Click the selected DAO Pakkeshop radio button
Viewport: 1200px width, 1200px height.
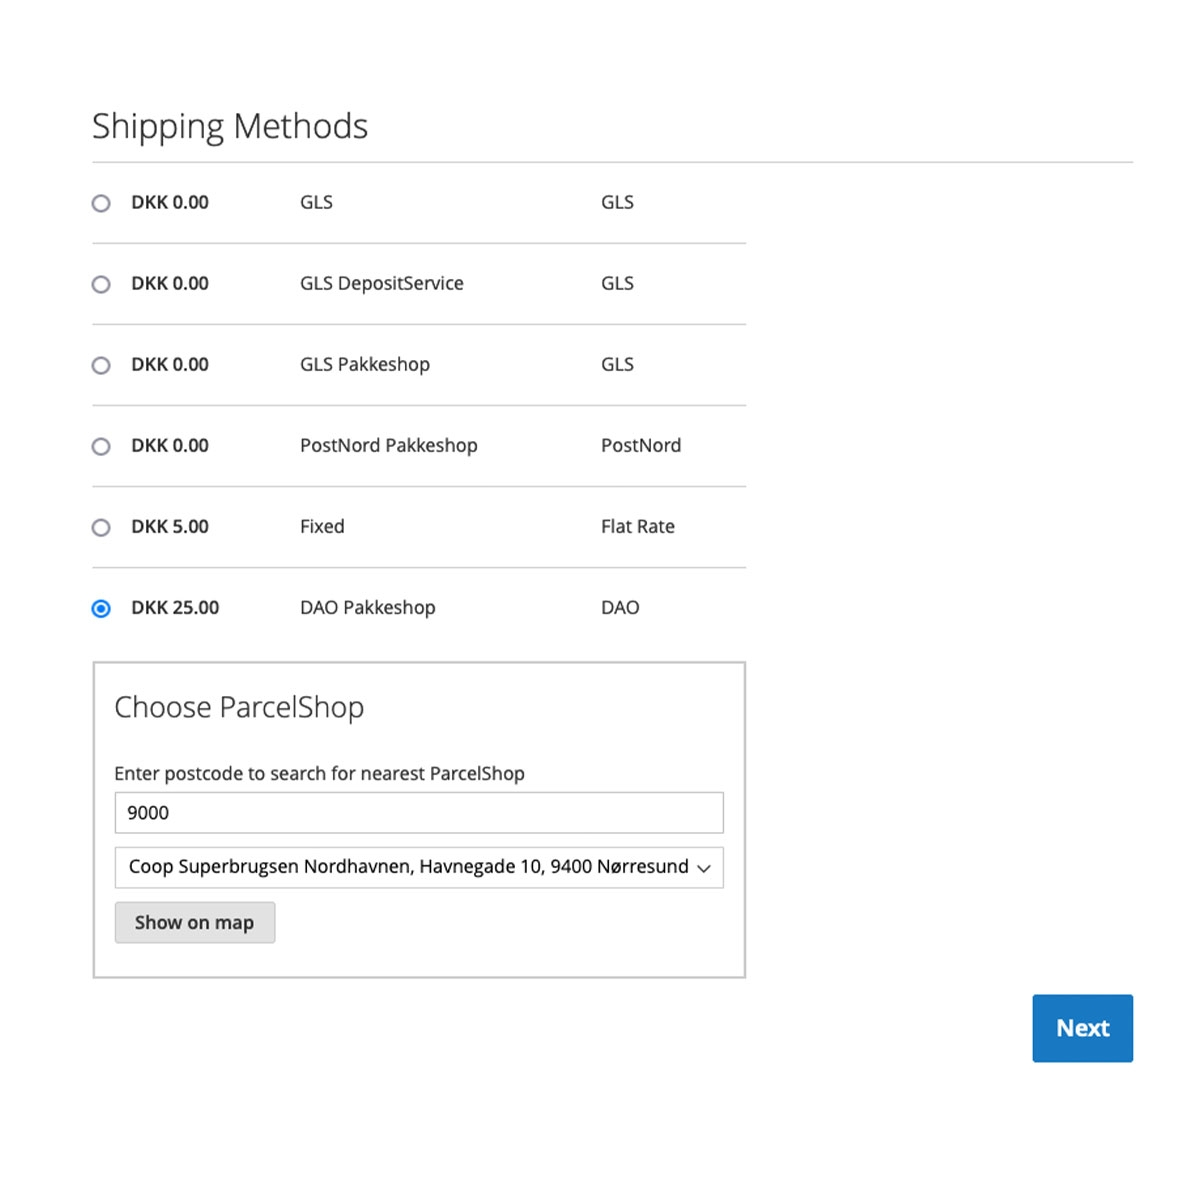pyautogui.click(x=101, y=608)
